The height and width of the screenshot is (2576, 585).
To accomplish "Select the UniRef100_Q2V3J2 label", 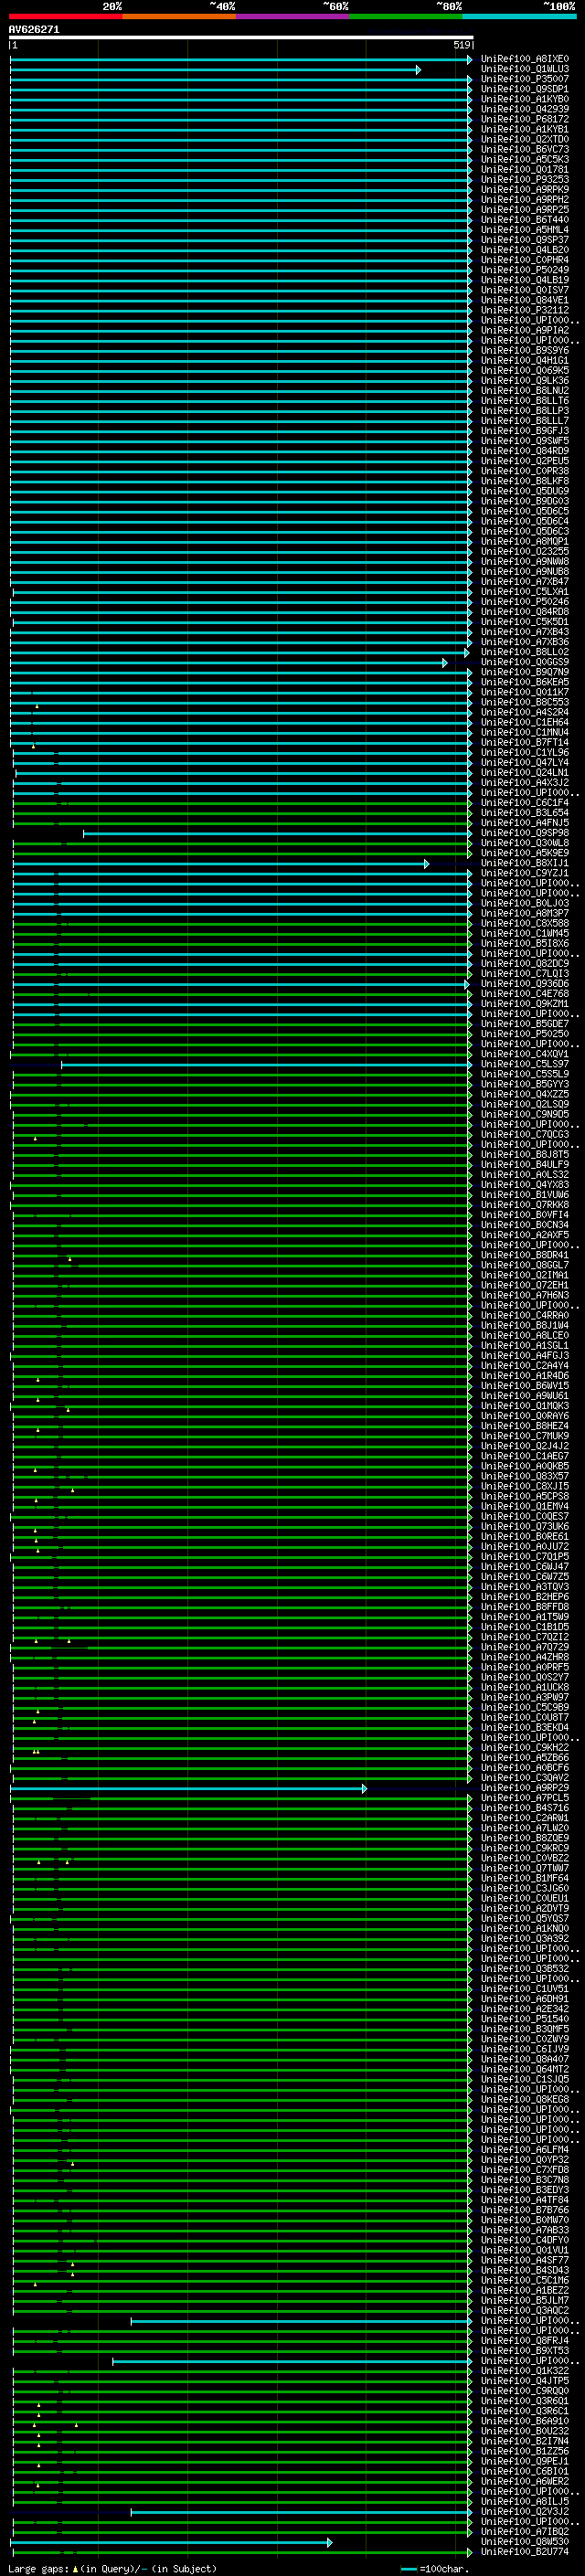I will 525,2512.
